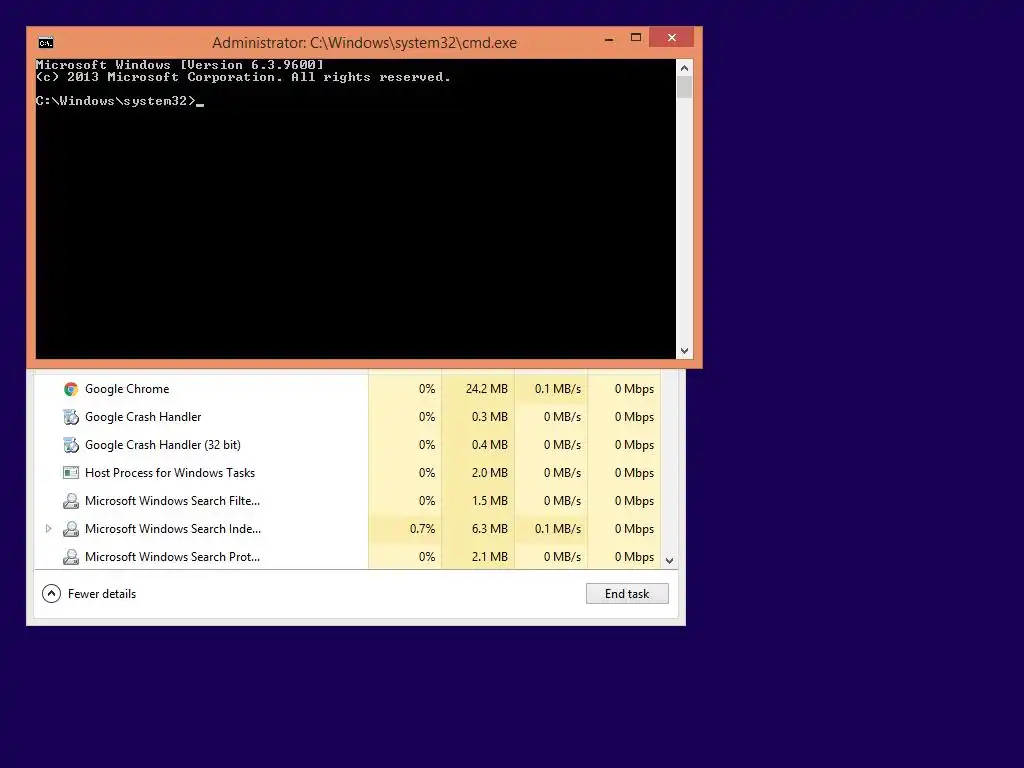Click Host Process for Windows Tasks icon
Viewport: 1024px width, 768px height.
pos(71,473)
